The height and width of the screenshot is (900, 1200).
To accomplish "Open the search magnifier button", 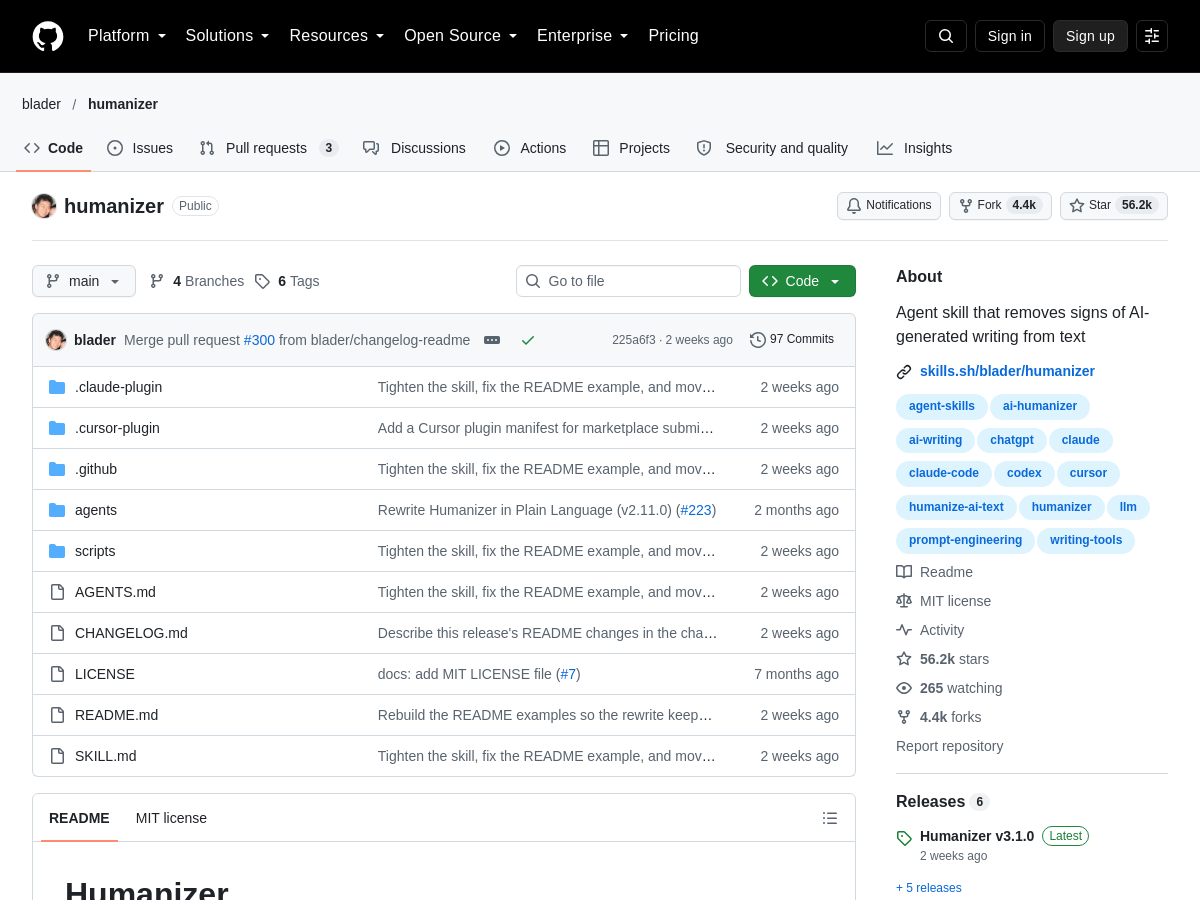I will pyautogui.click(x=946, y=36).
